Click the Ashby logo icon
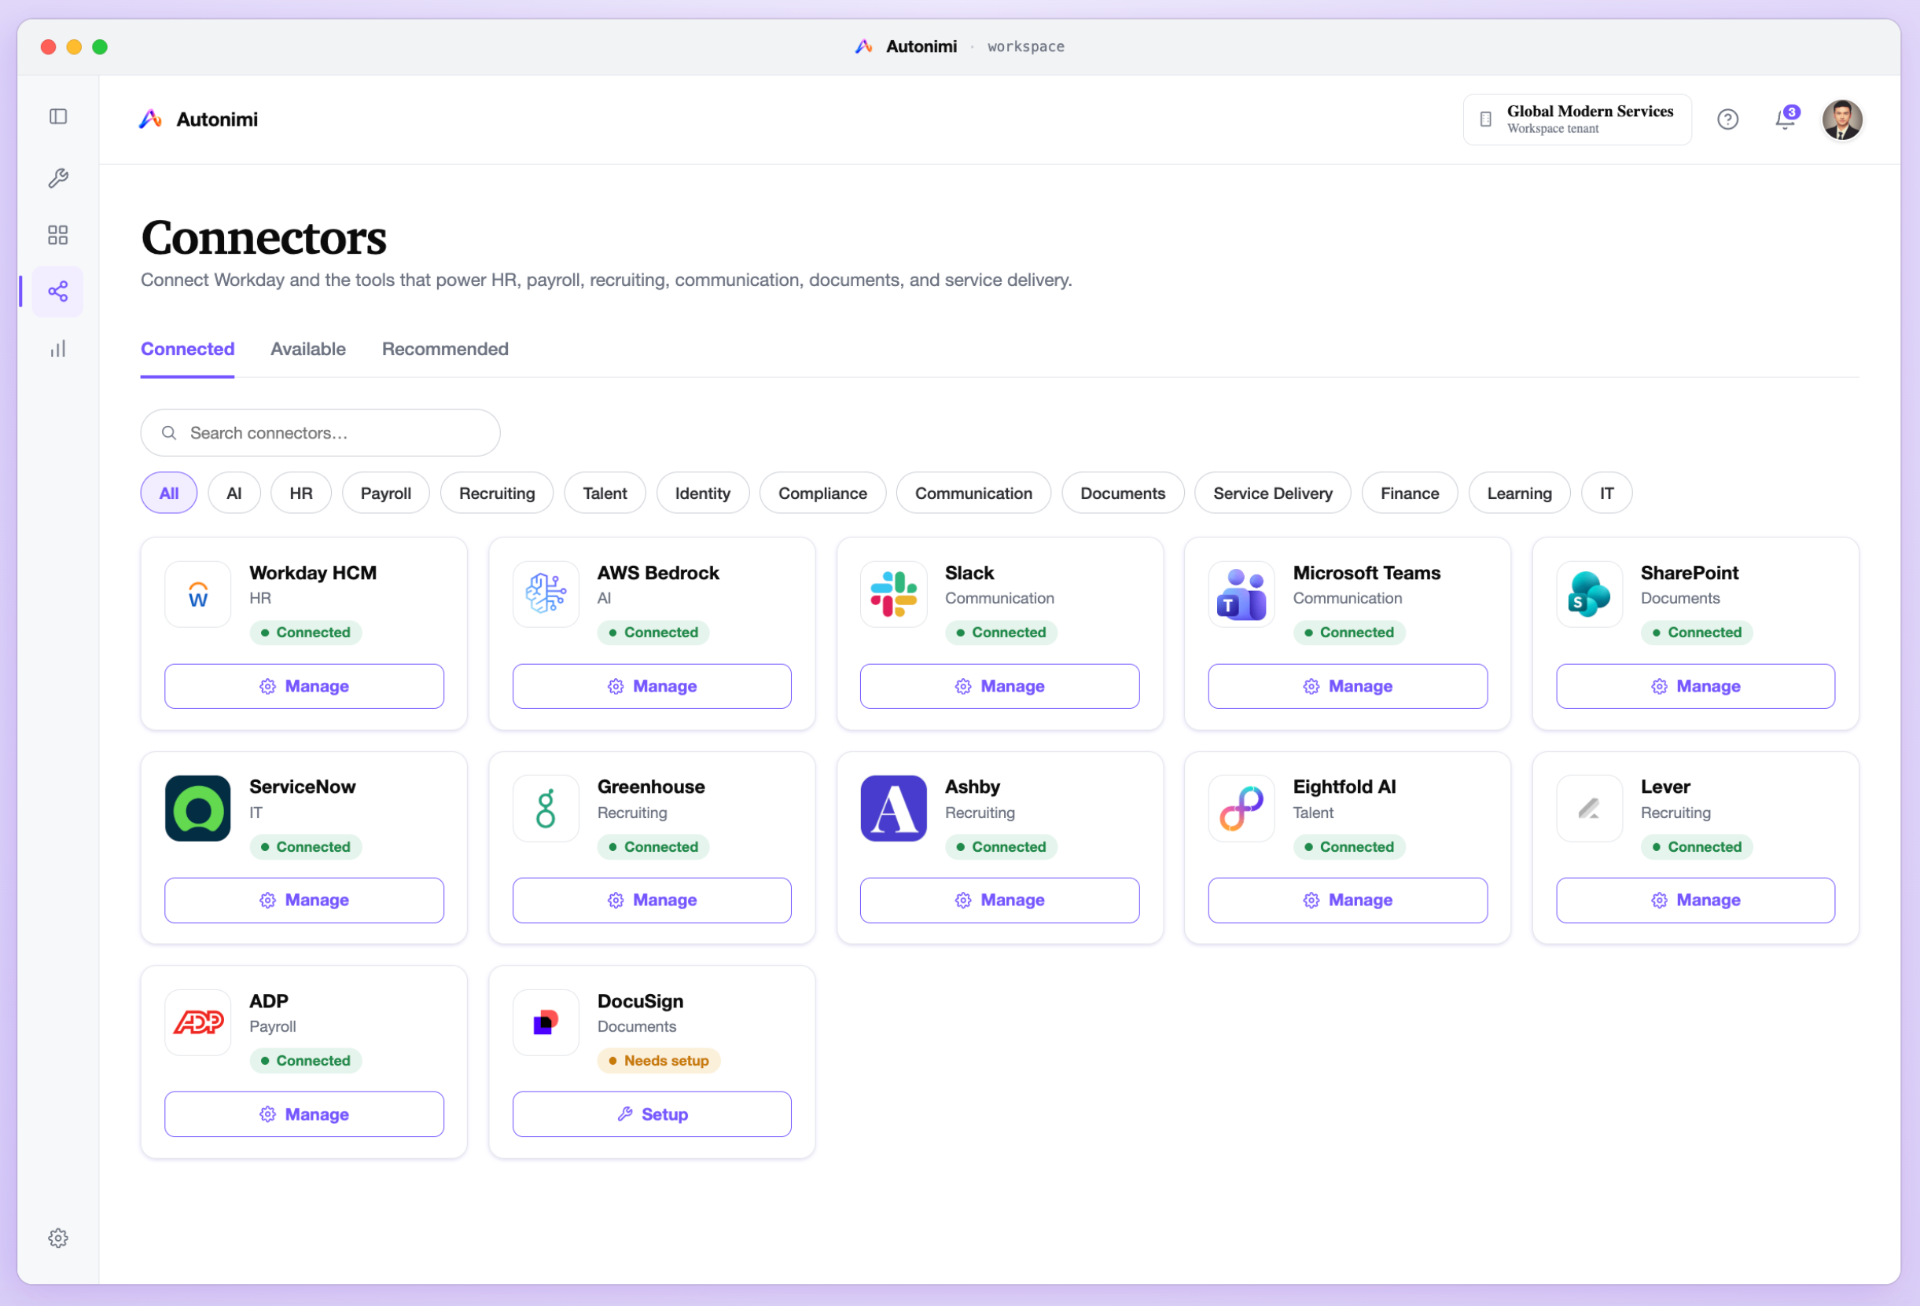 894,809
